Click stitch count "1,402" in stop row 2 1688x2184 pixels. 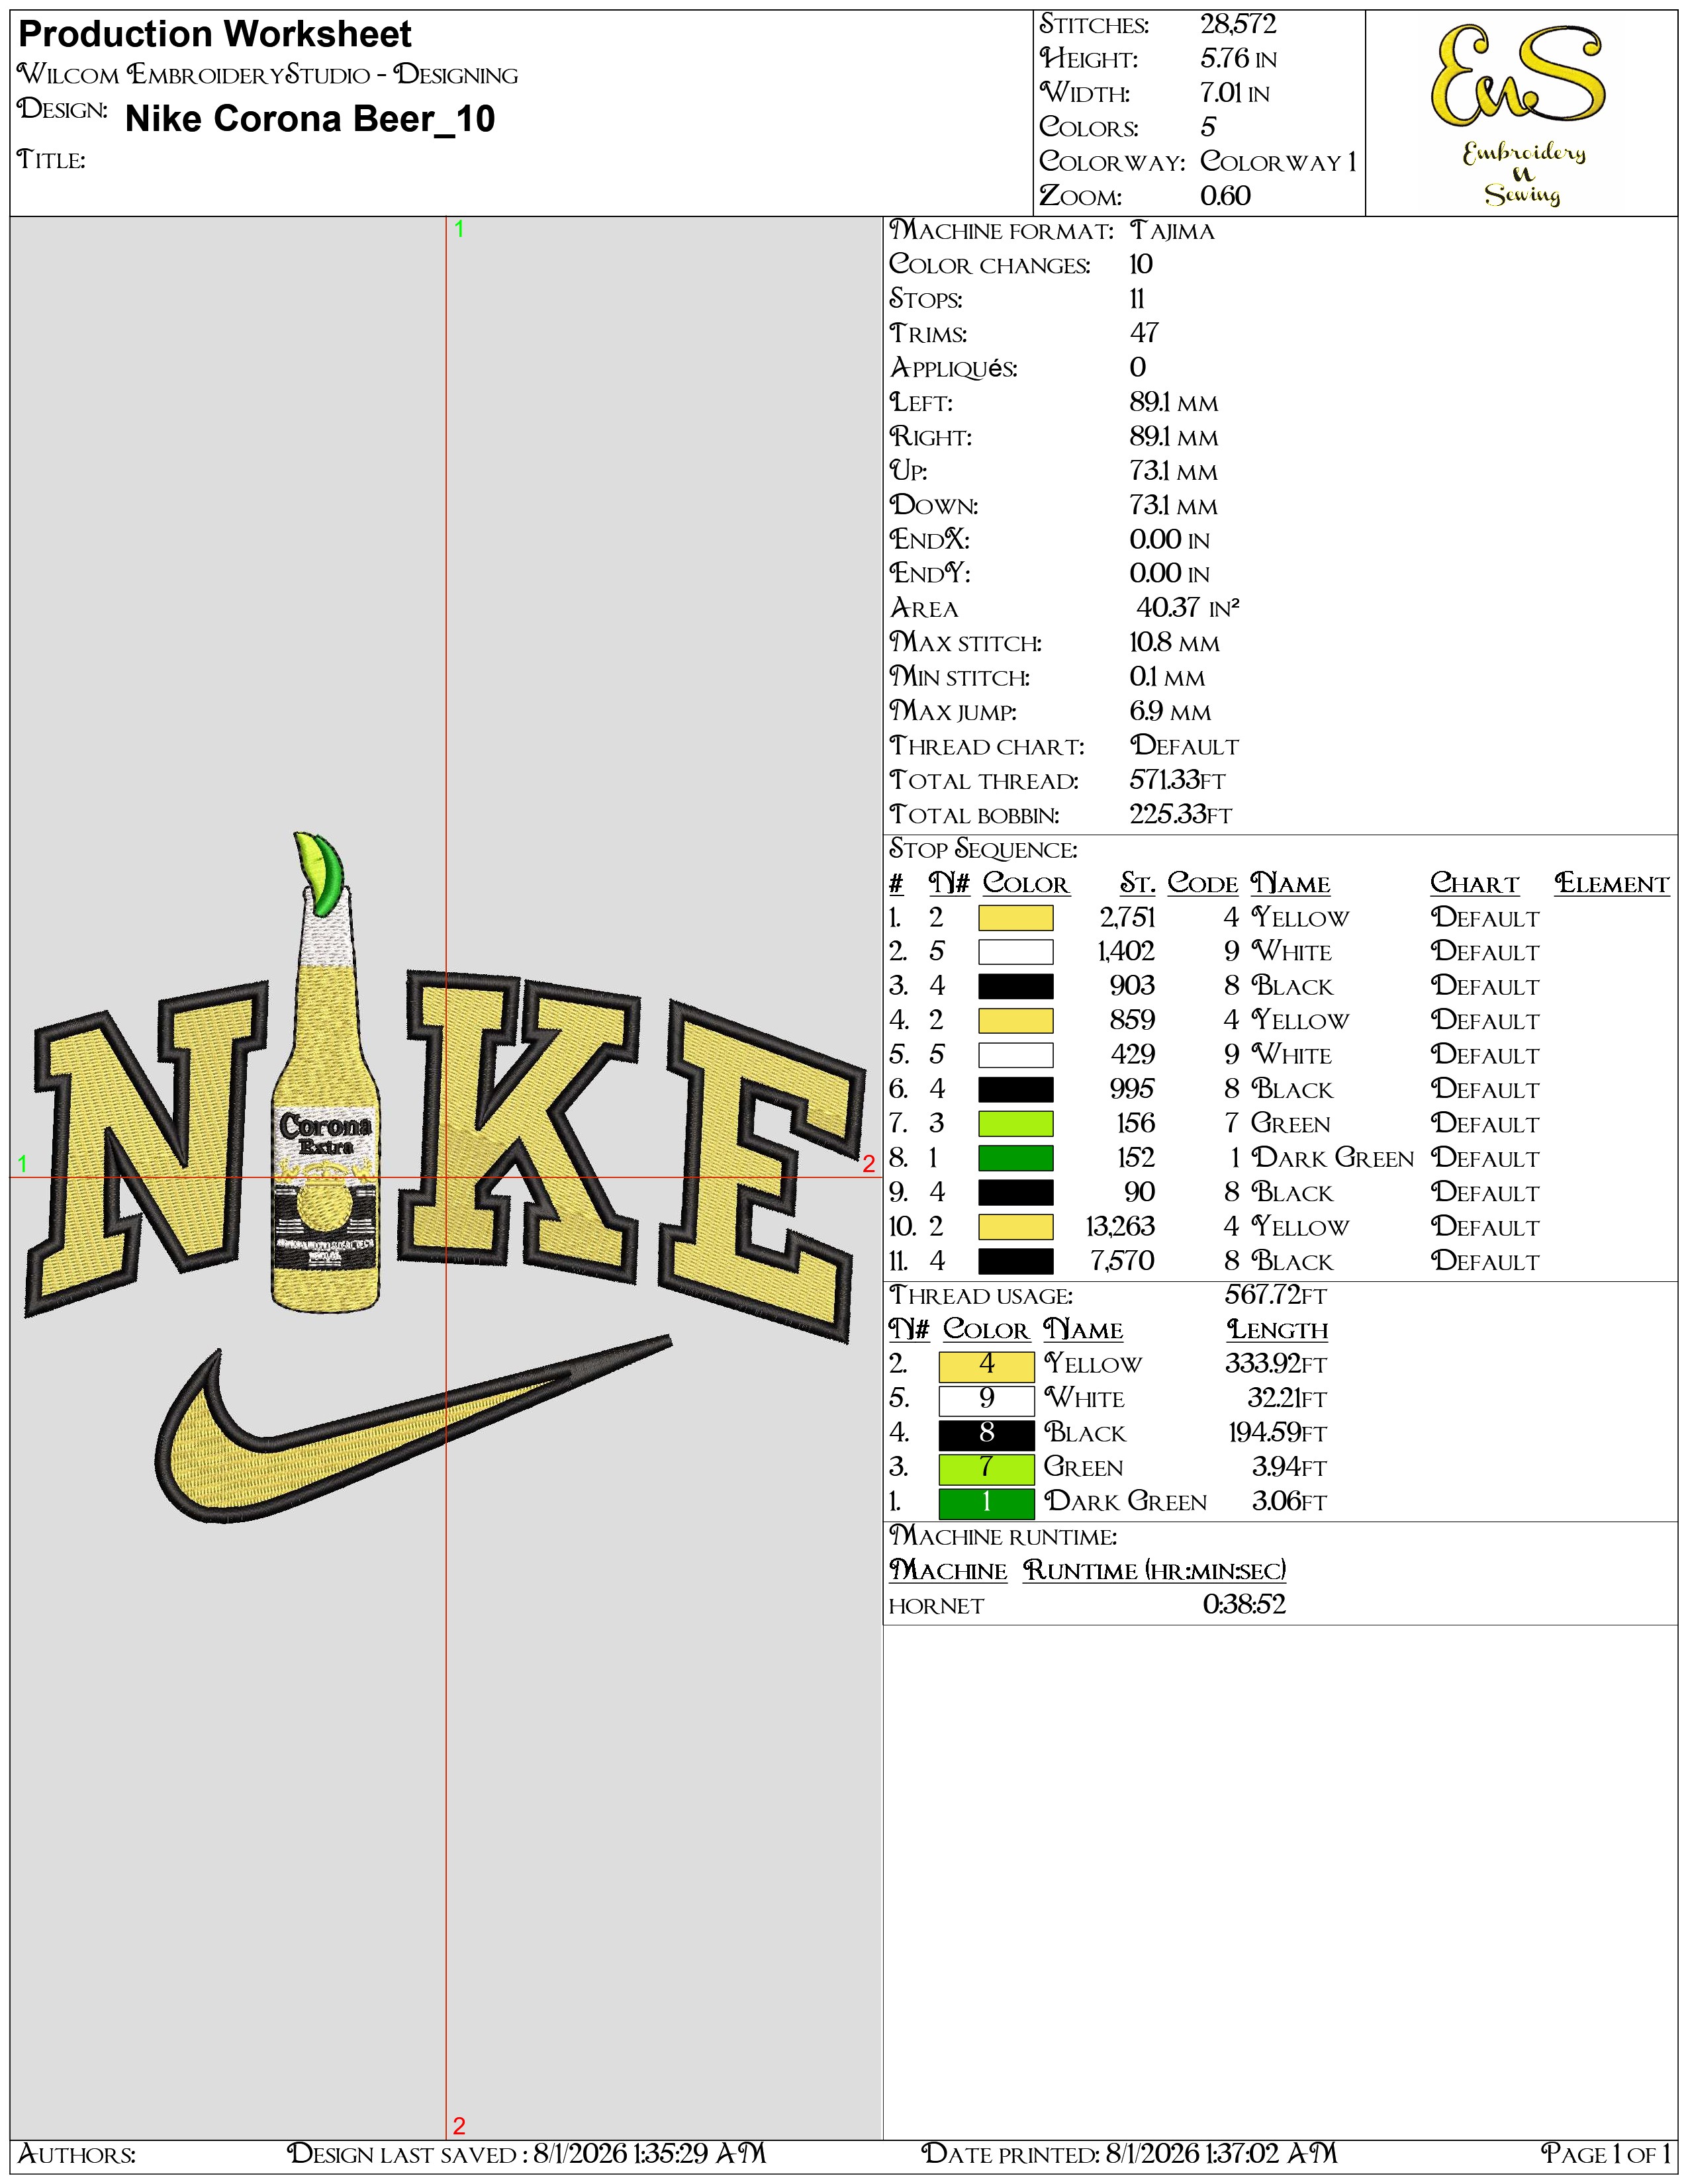point(1126,951)
